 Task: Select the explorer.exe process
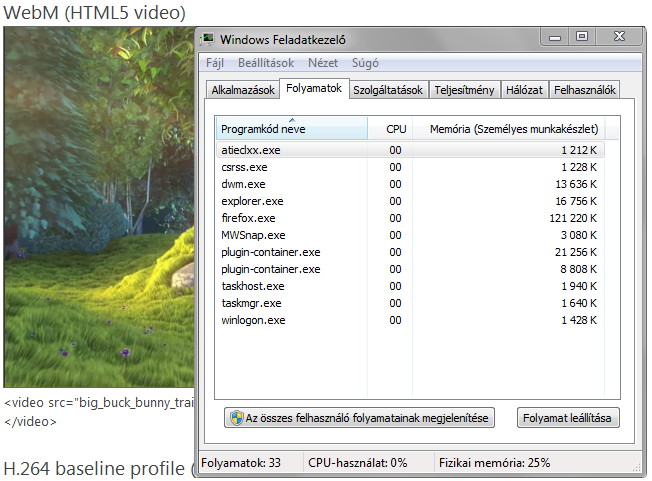click(410, 201)
